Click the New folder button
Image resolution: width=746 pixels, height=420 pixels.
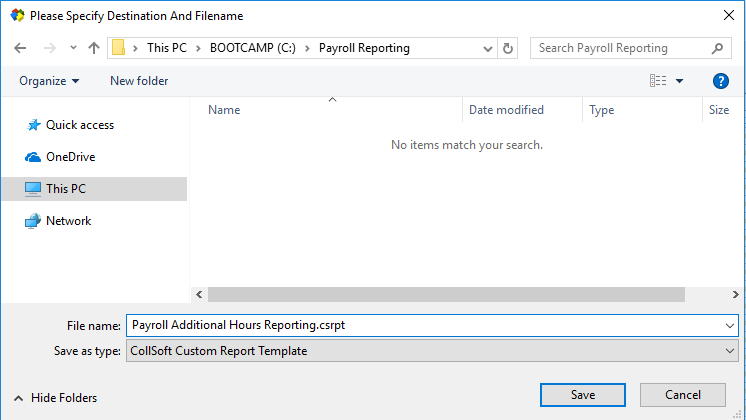(x=139, y=81)
